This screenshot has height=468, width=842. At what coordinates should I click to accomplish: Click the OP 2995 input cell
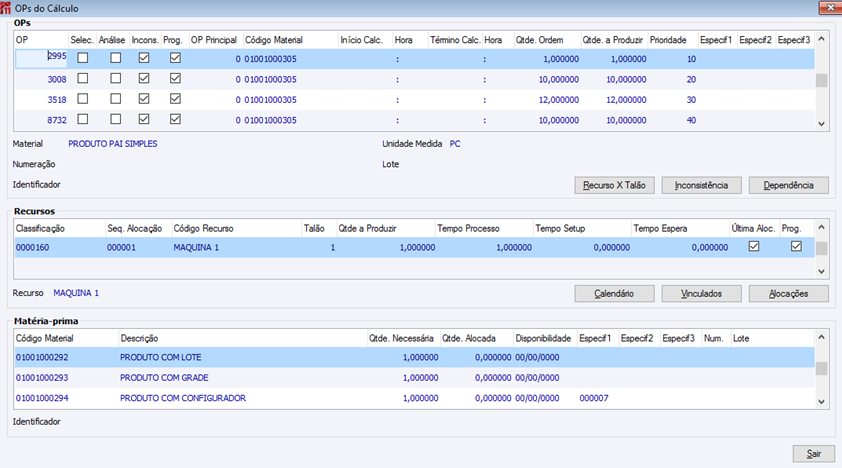pos(41,58)
